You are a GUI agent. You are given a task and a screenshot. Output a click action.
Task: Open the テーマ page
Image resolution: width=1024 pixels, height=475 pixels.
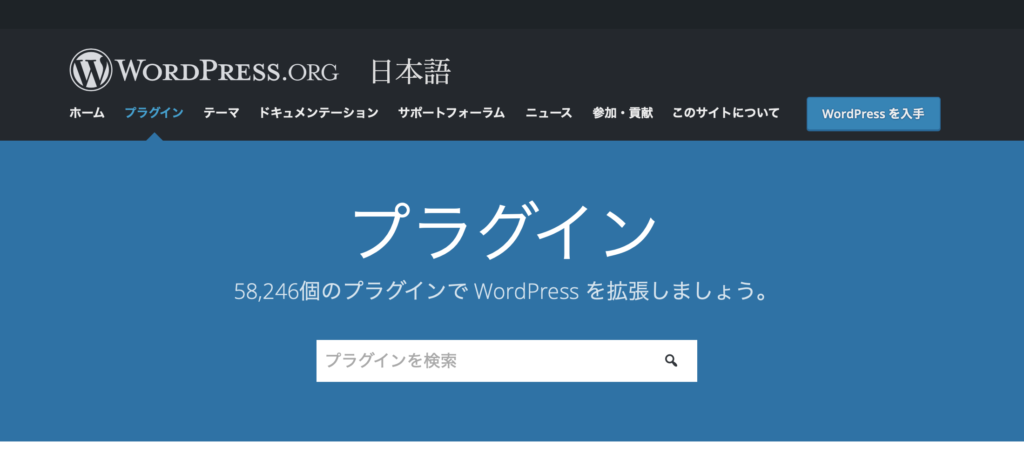[x=221, y=113]
